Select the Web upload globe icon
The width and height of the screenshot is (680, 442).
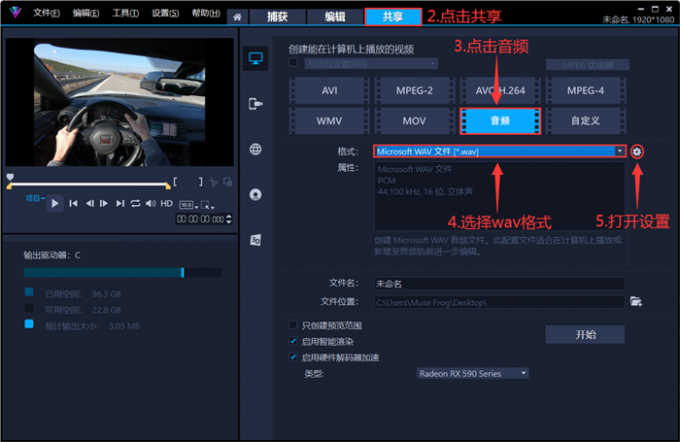click(x=255, y=149)
